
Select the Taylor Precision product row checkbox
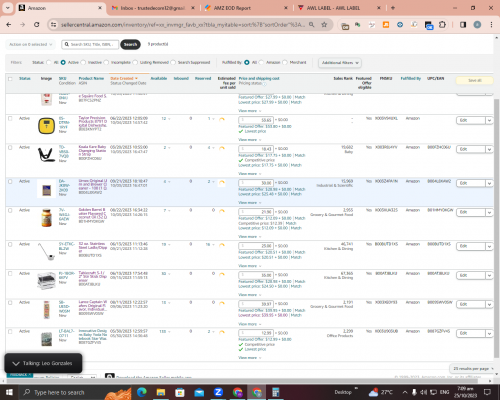pos(10,118)
